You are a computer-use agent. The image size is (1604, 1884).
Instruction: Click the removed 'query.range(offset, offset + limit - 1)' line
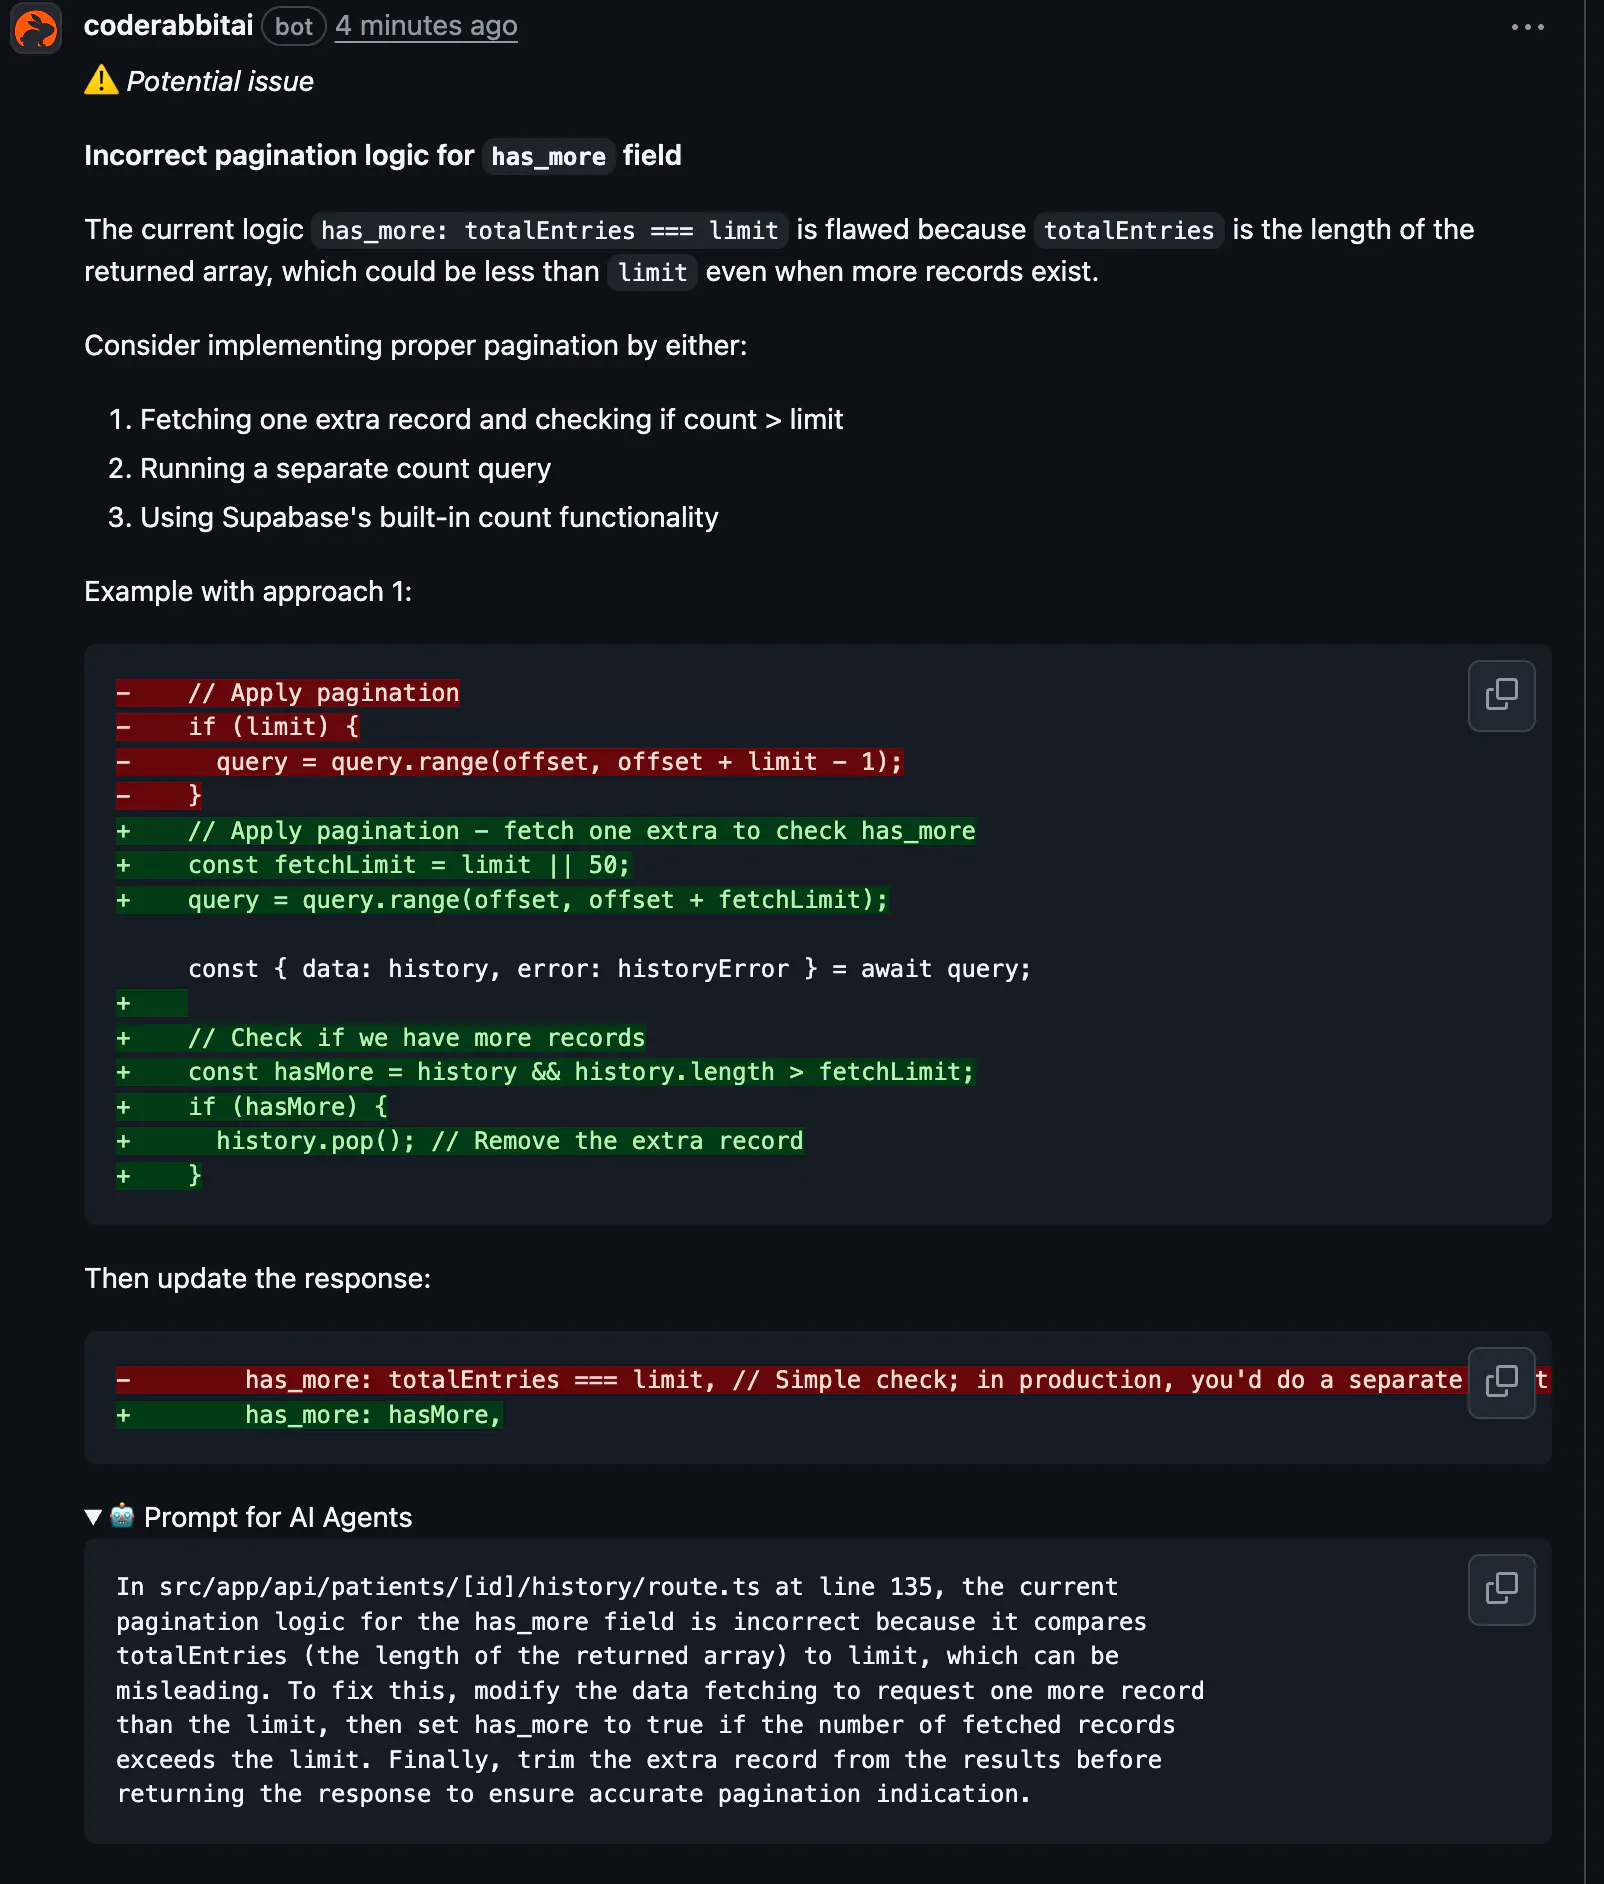click(559, 762)
